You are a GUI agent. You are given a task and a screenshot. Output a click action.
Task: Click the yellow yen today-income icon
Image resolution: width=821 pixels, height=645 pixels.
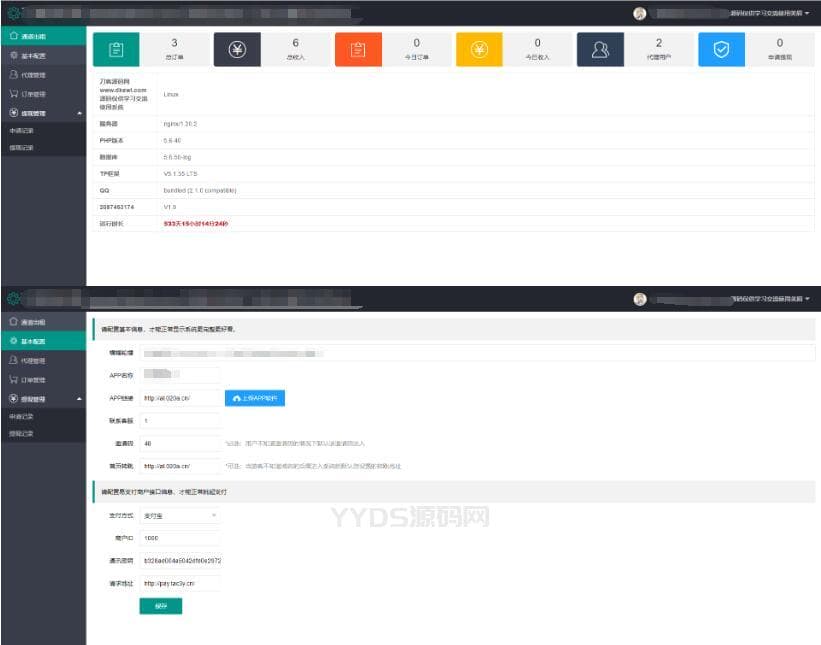tap(479, 50)
